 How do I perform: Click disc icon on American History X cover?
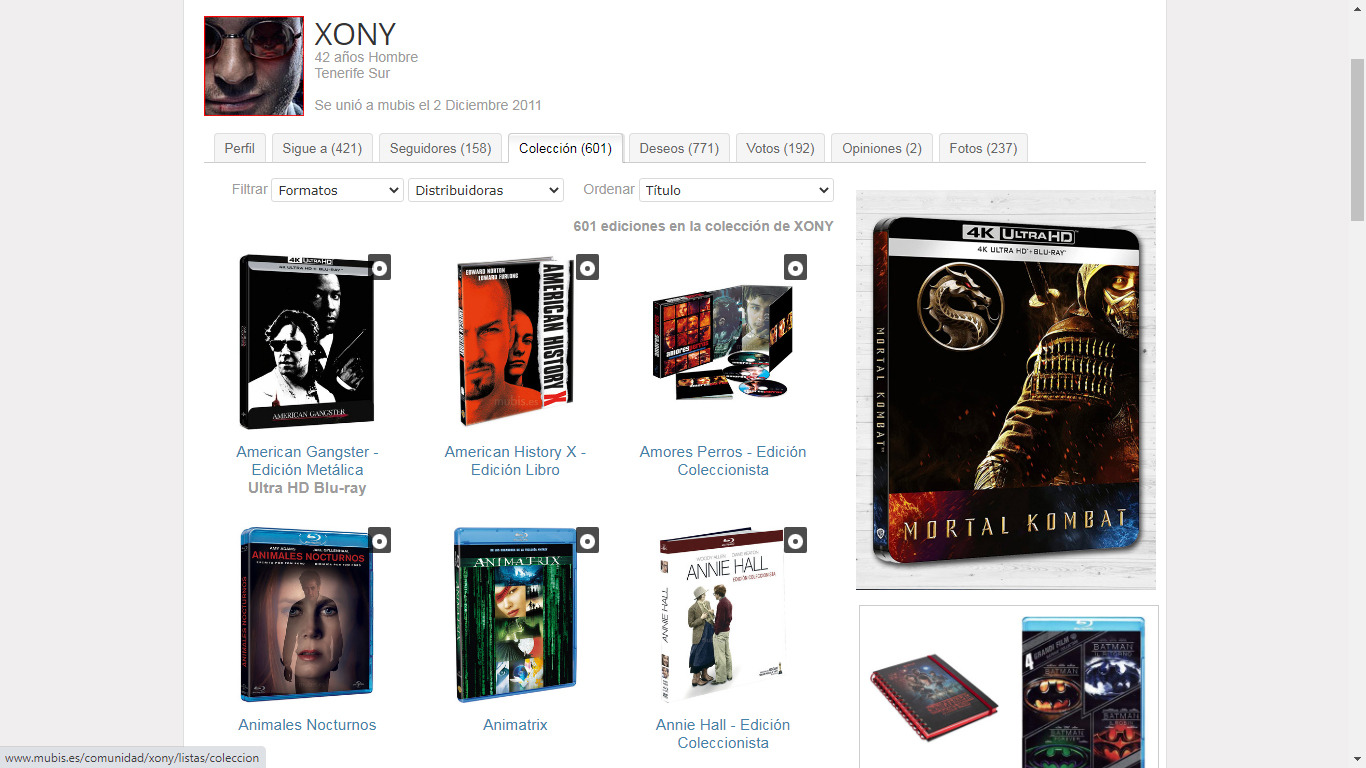pyautogui.click(x=587, y=267)
